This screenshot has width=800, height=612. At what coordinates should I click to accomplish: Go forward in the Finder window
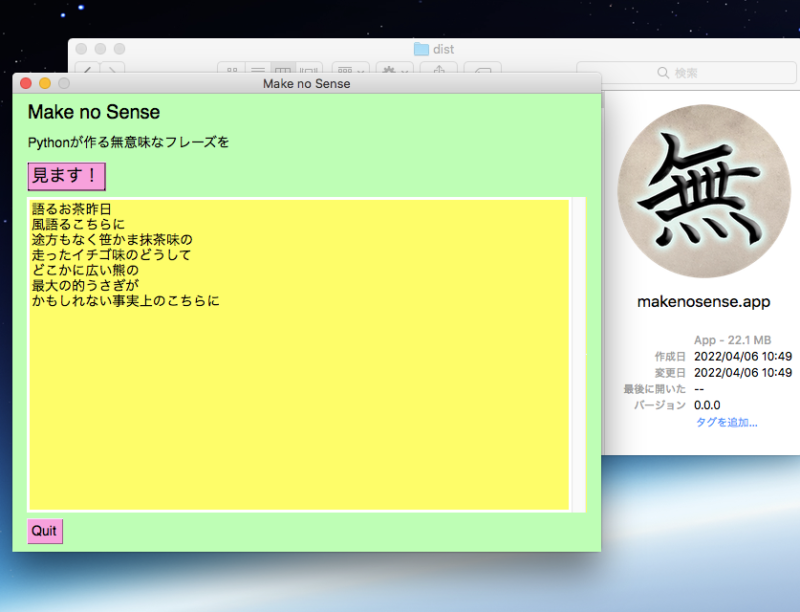pyautogui.click(x=113, y=71)
